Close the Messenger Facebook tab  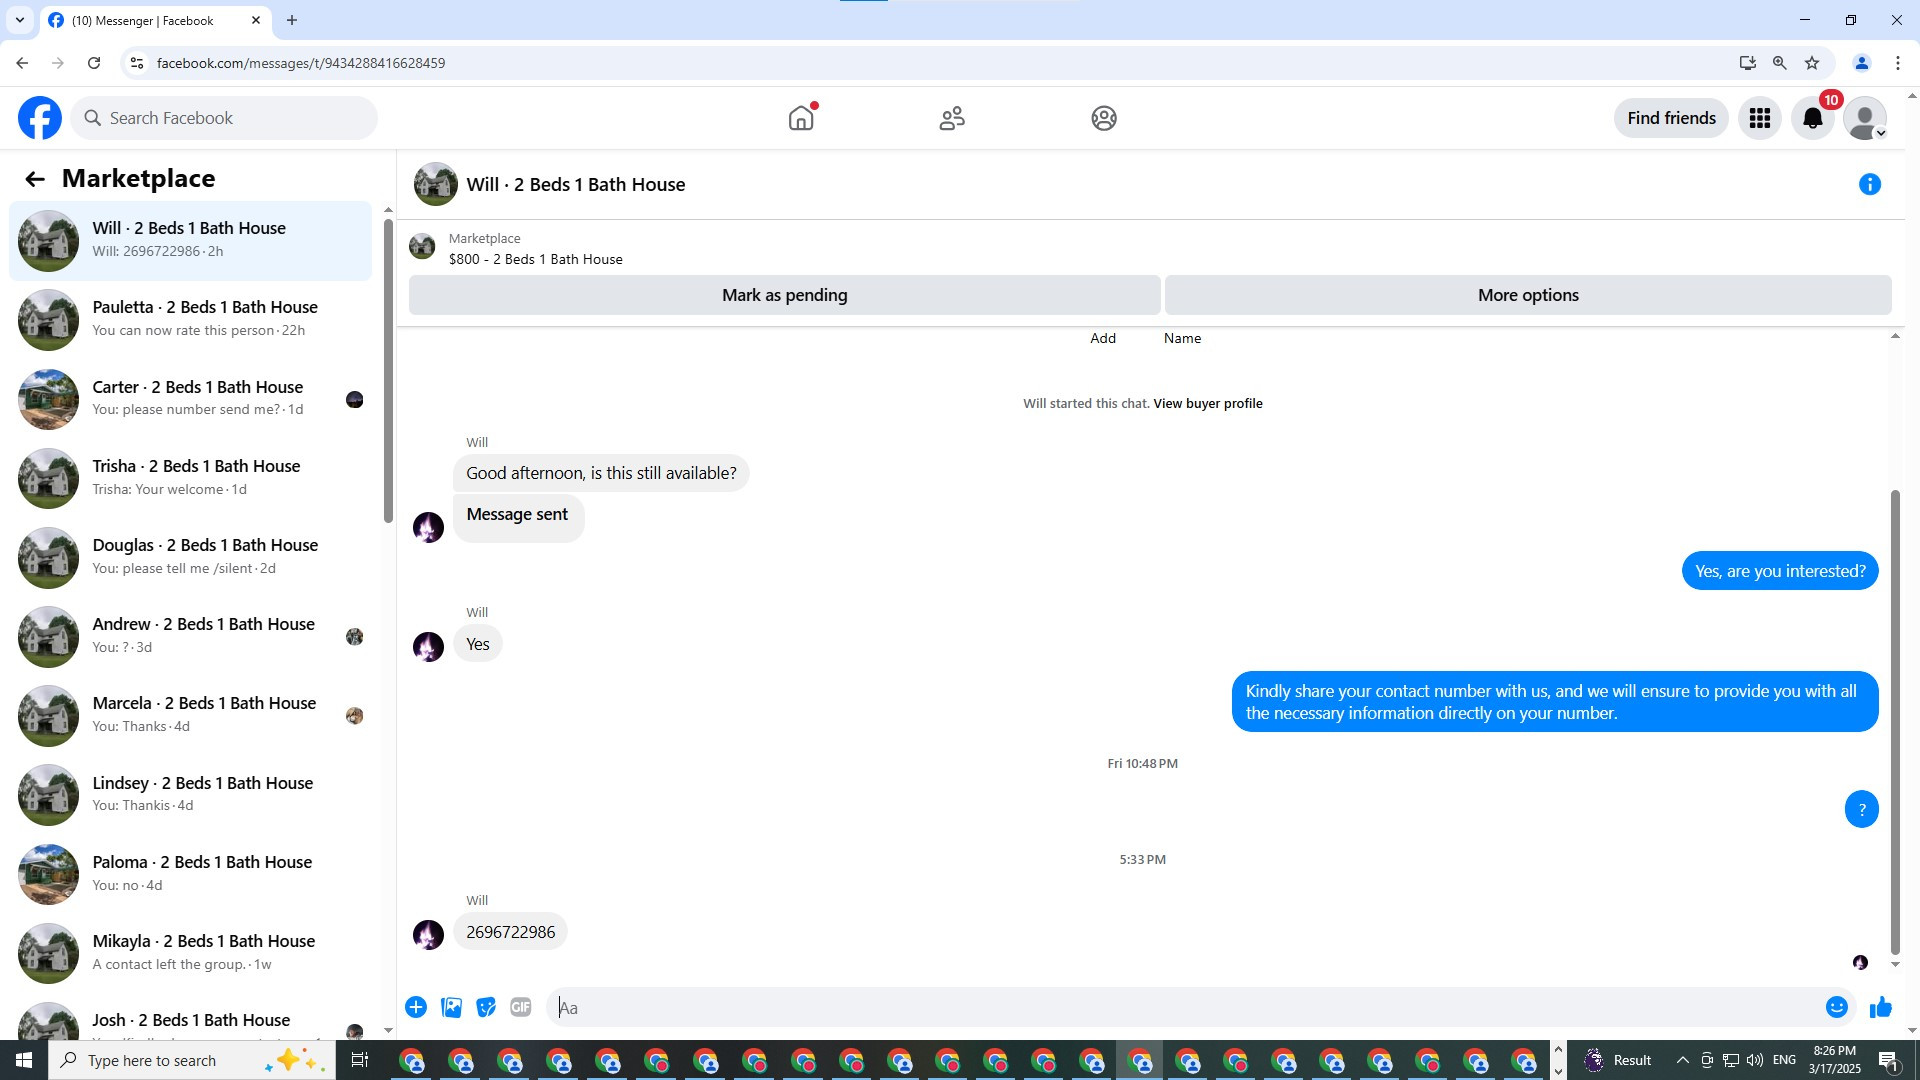click(256, 20)
